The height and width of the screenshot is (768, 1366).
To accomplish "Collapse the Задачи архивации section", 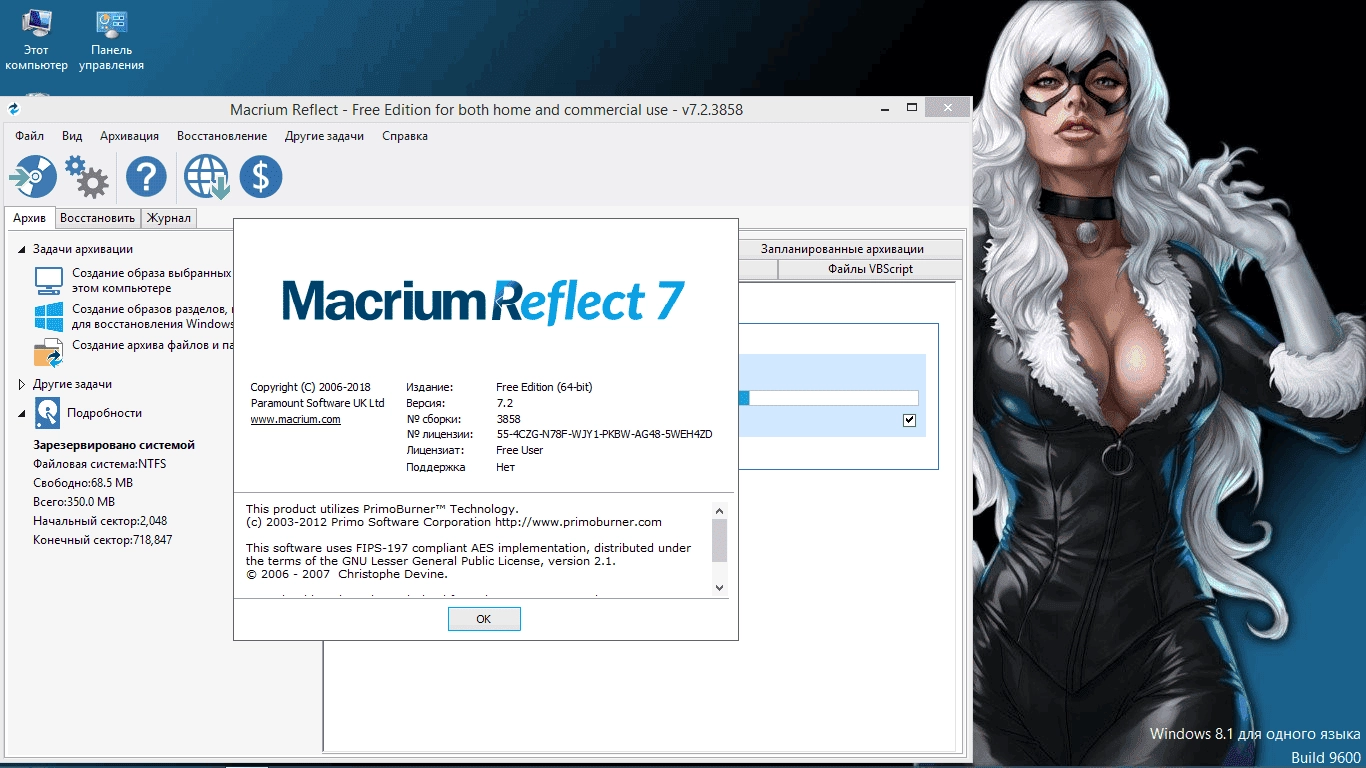I will 22,249.
